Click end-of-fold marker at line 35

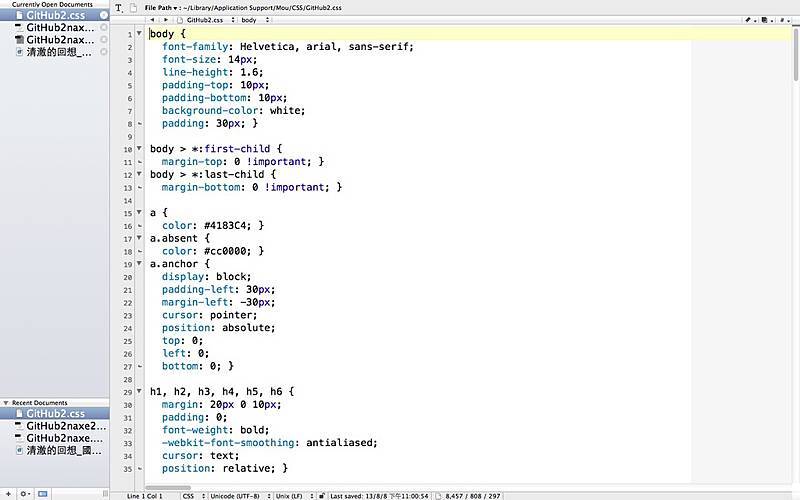[x=140, y=468]
